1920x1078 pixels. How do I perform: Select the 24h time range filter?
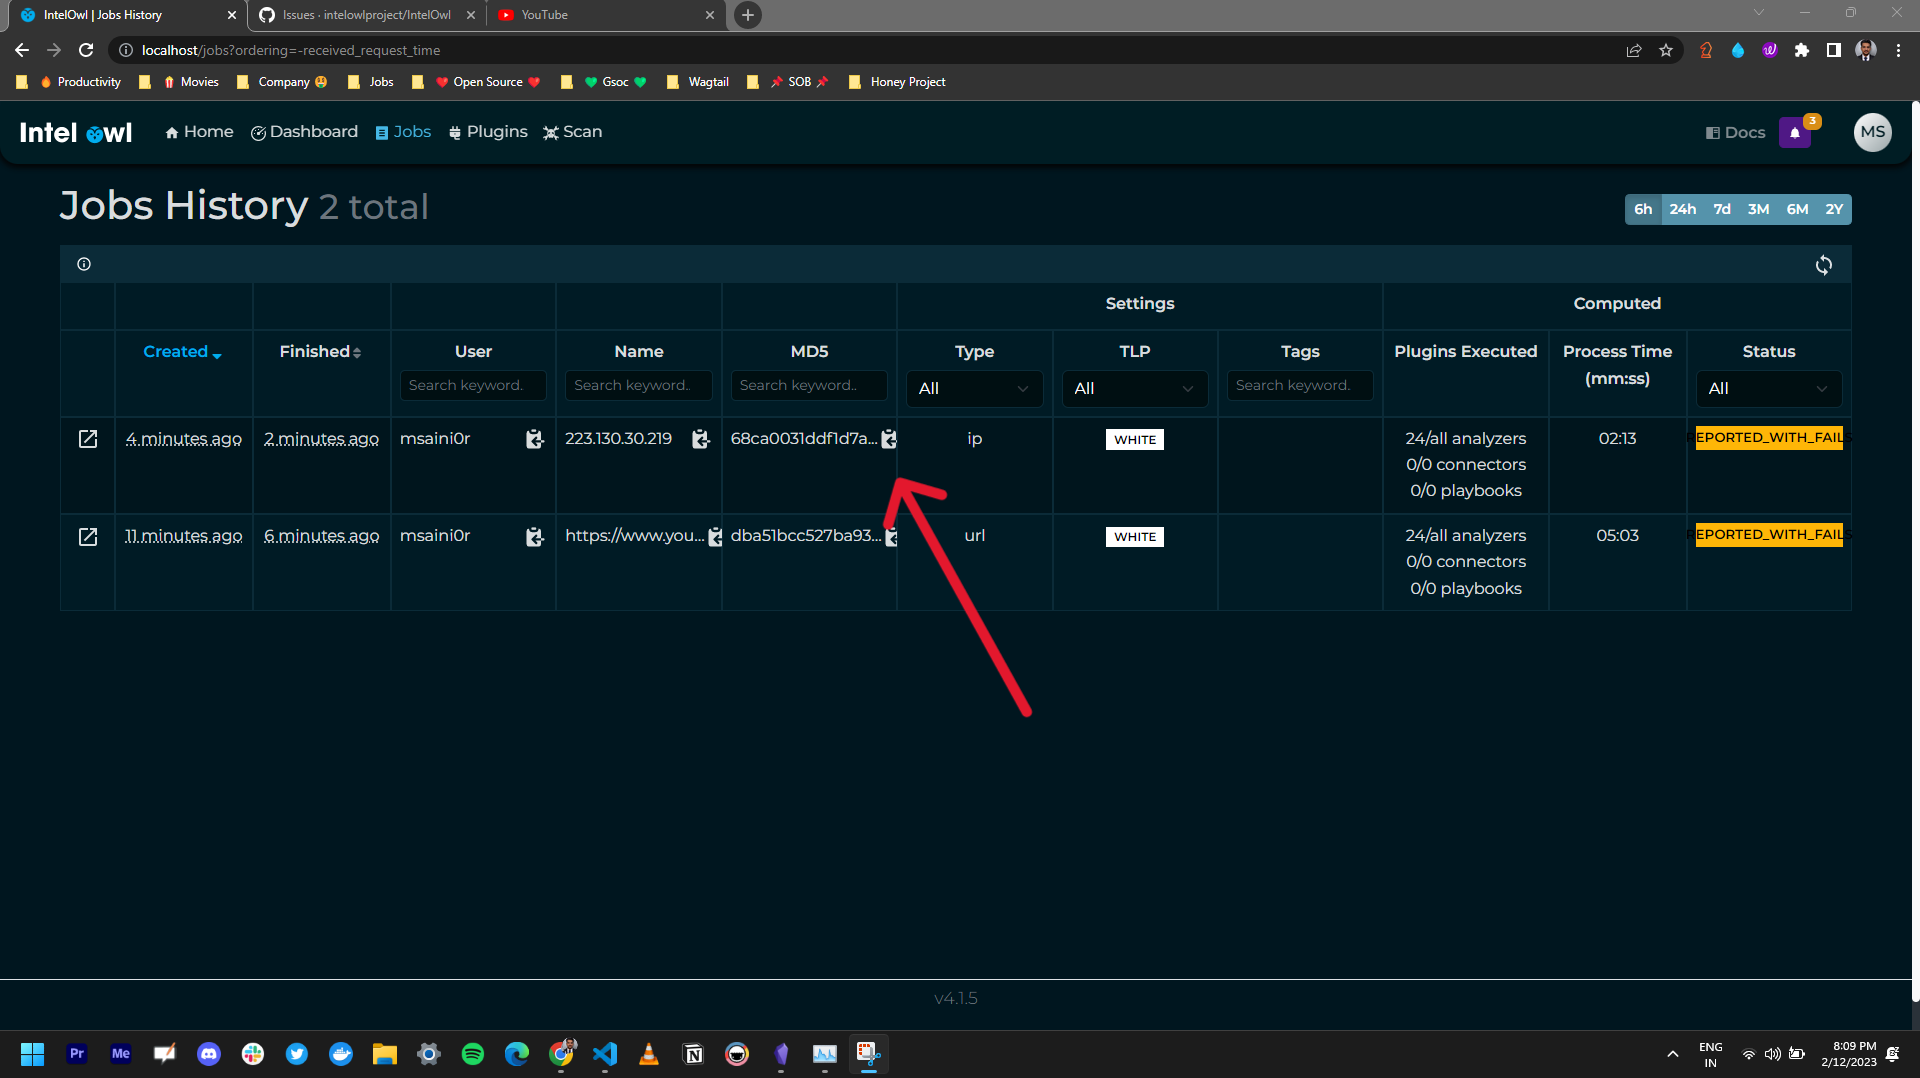pyautogui.click(x=1683, y=209)
